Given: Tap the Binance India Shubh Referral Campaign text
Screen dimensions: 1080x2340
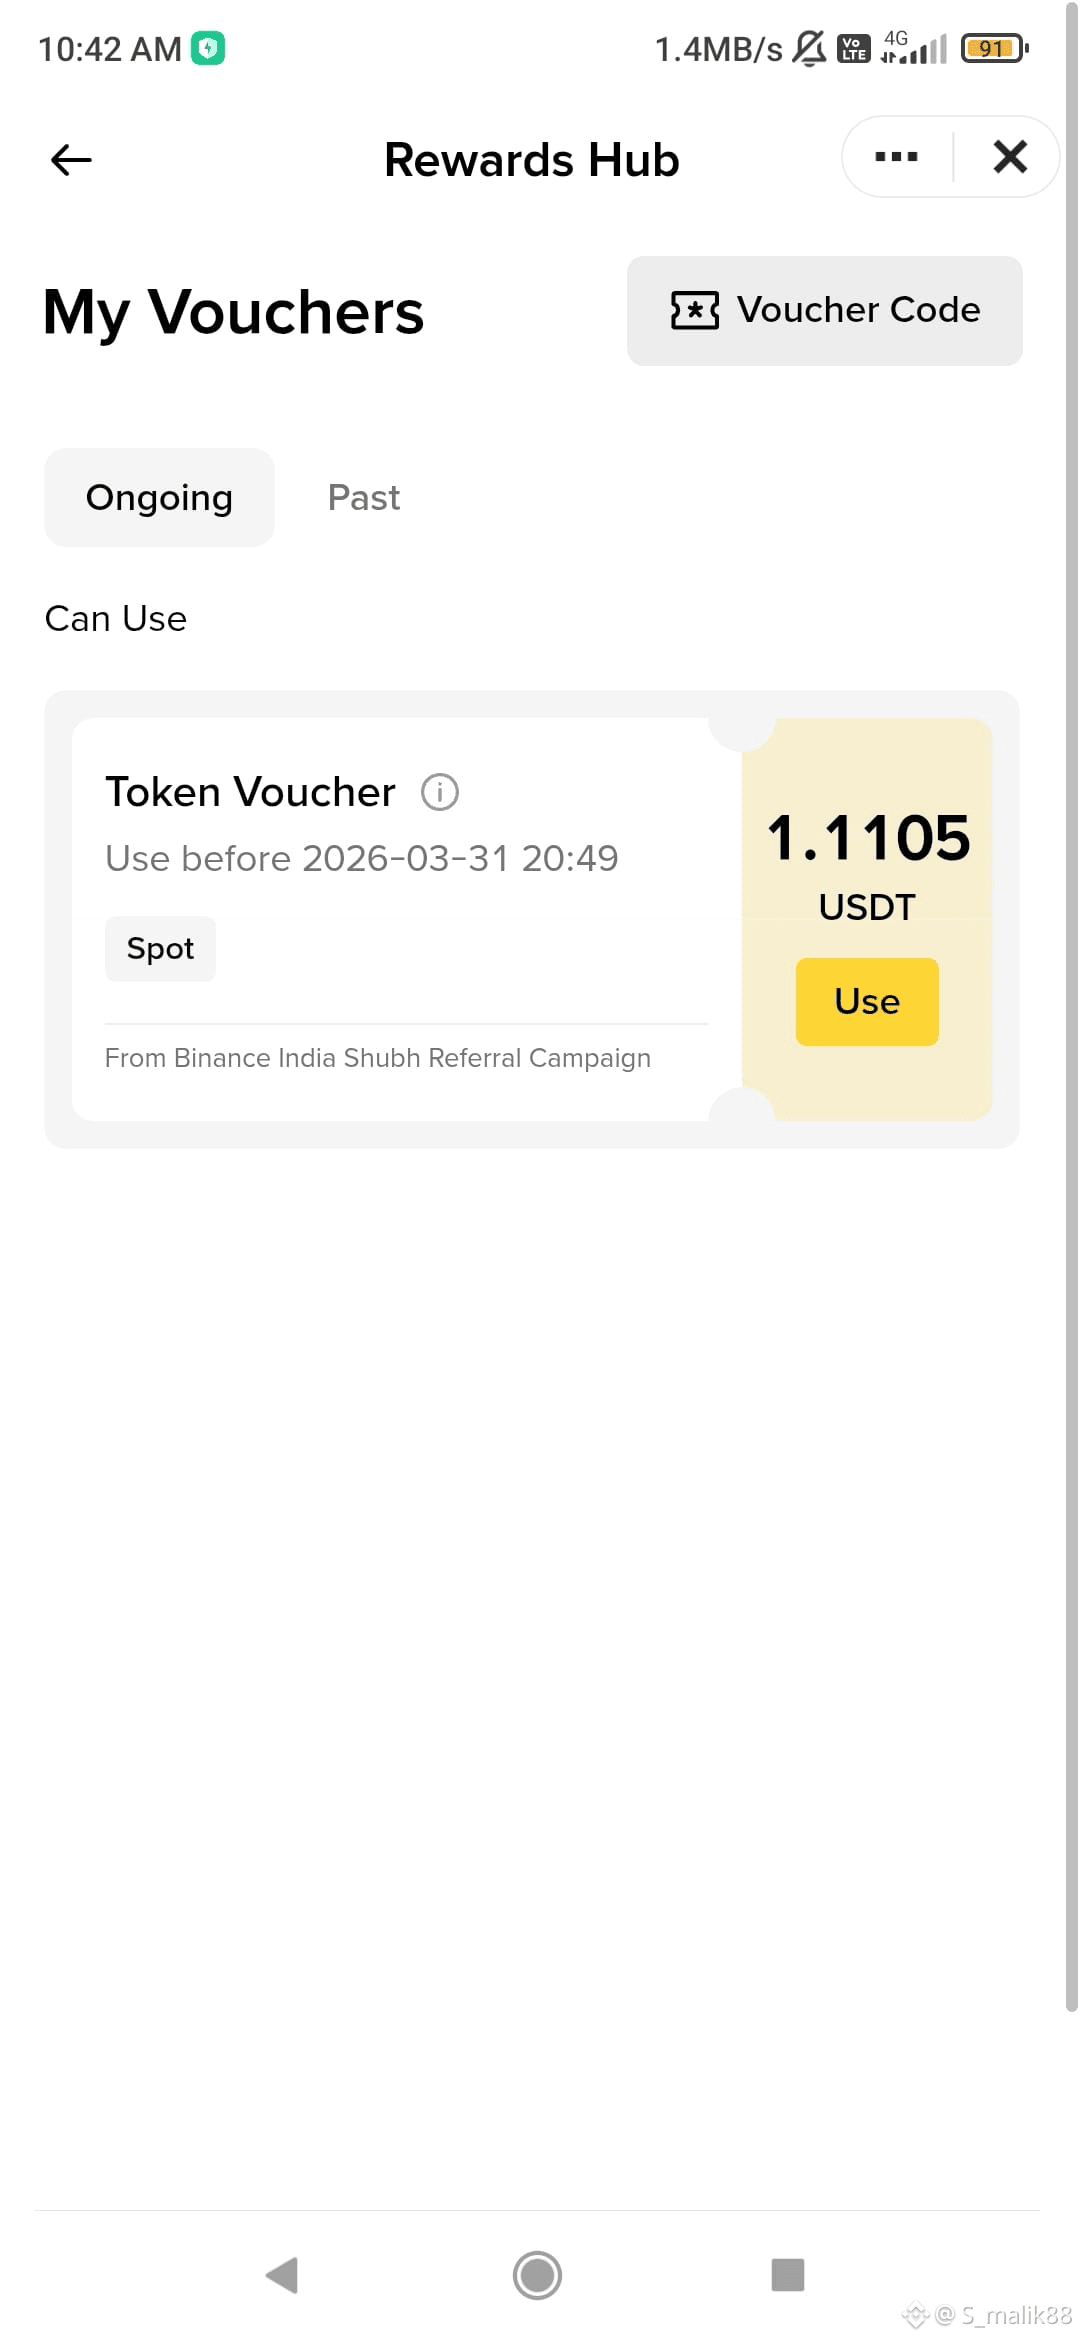Looking at the screenshot, I should tap(378, 1058).
